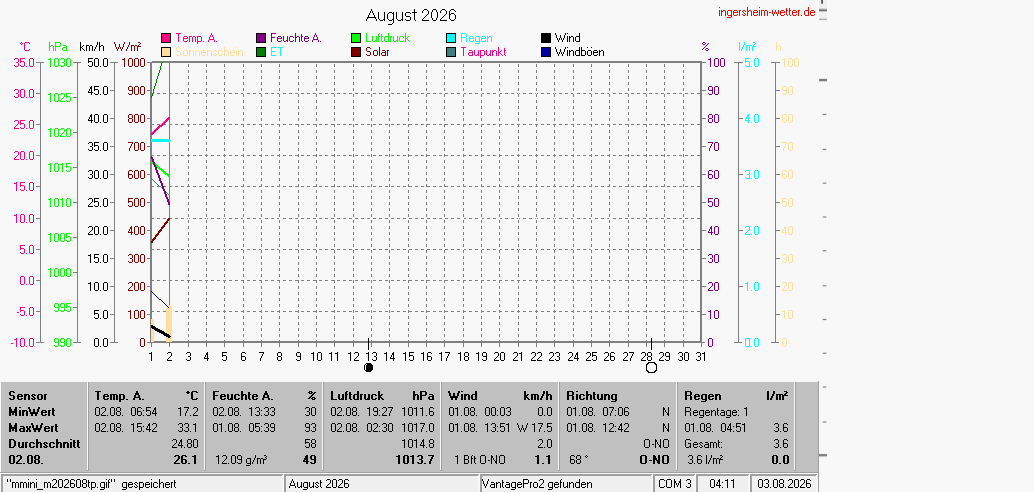This screenshot has height=492, width=1034.
Task: Click the bright green Luftdruck legend swatch
Action: [x=356, y=38]
